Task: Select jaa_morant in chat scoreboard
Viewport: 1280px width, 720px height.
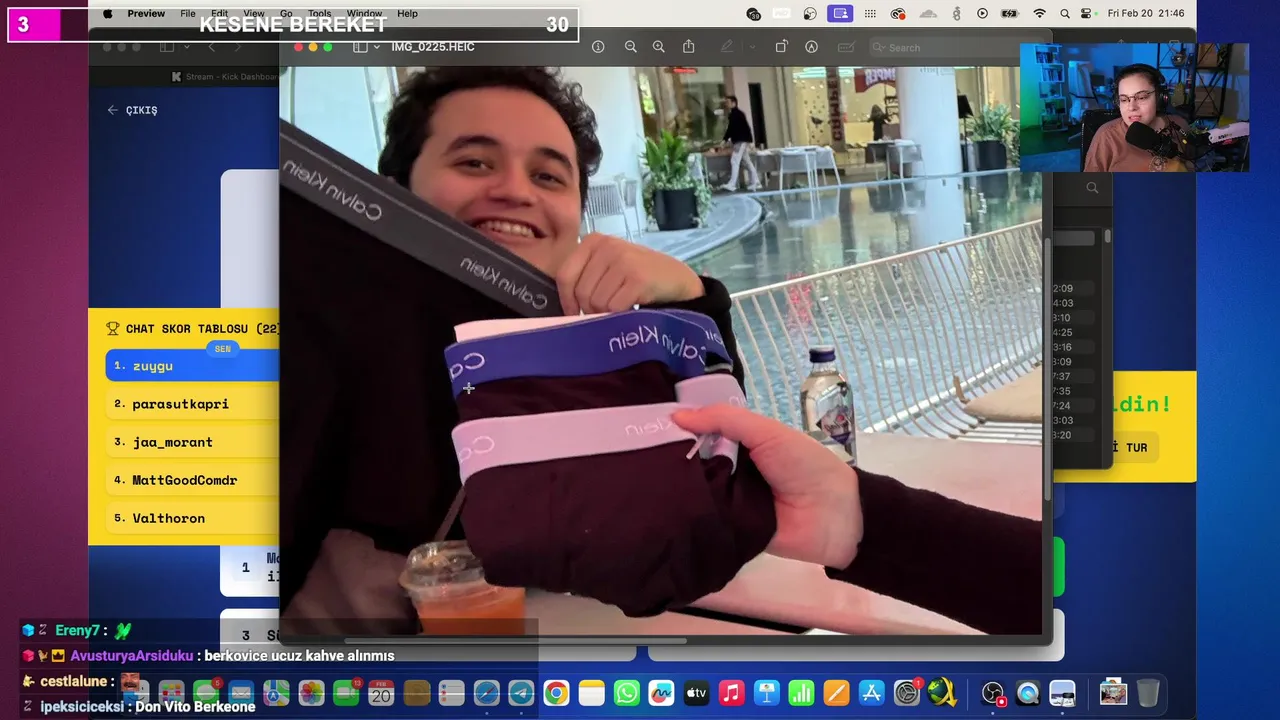Action: [x=192, y=442]
